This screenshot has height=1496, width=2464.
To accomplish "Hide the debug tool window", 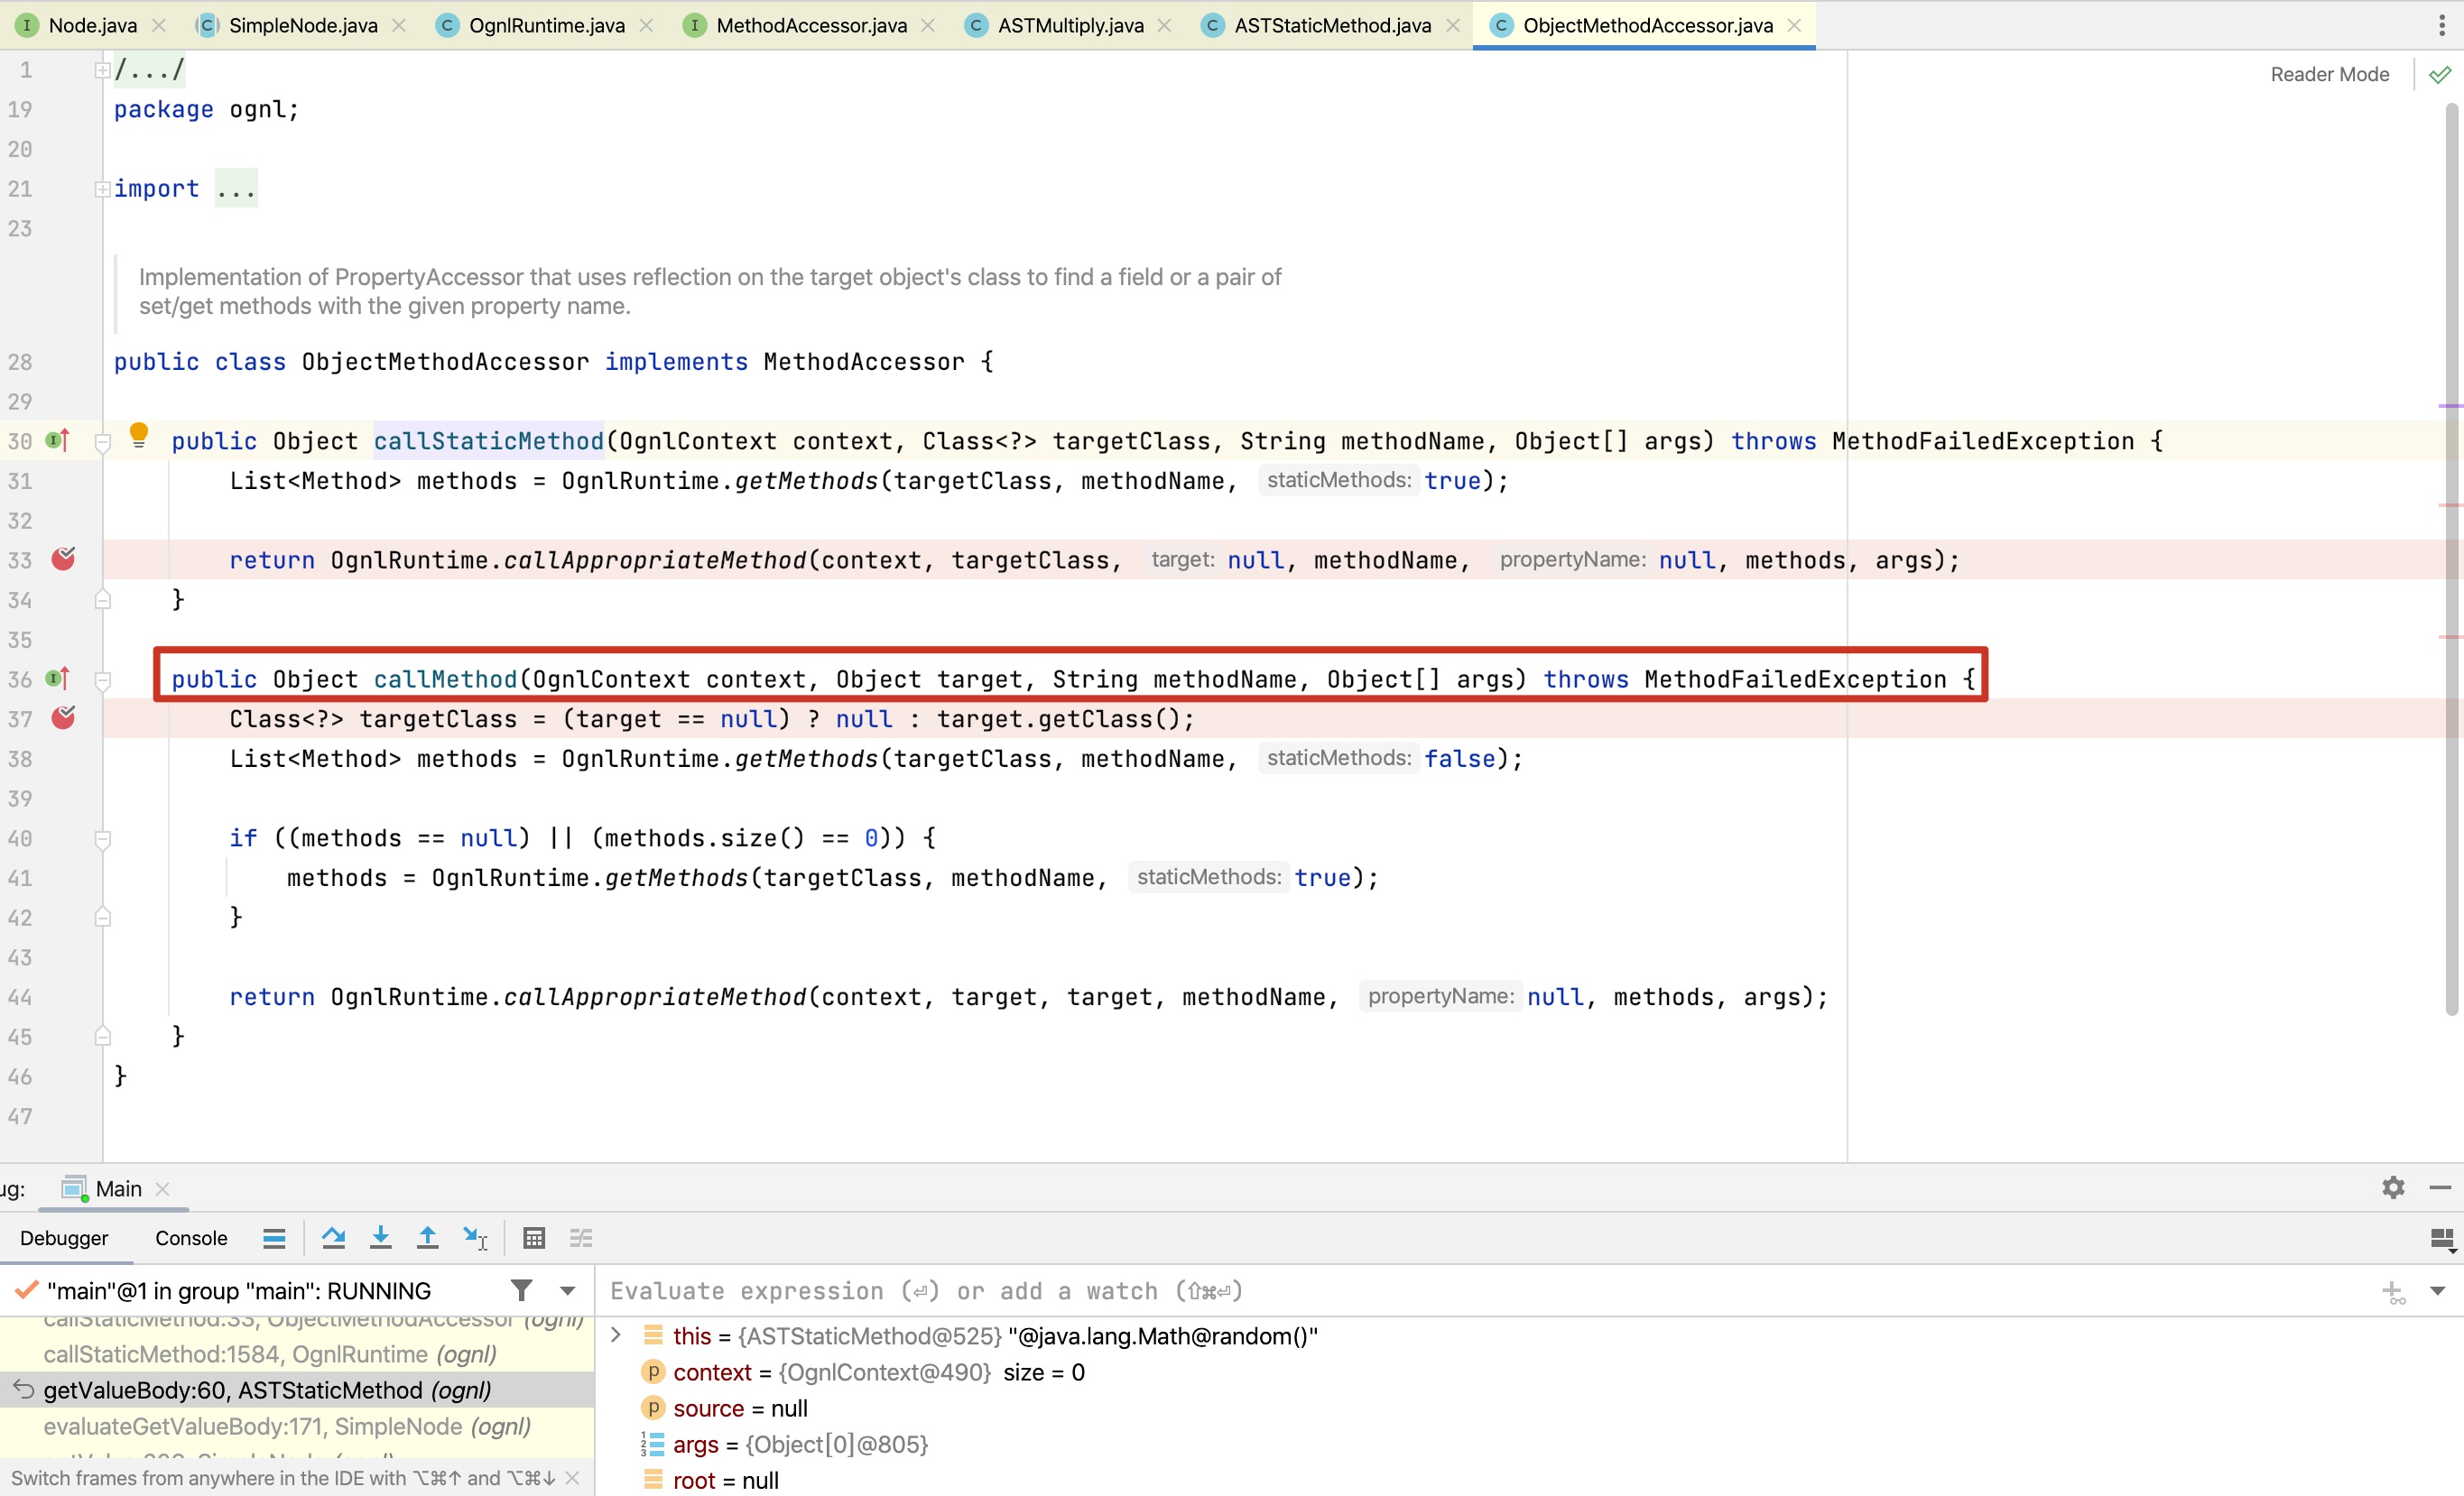I will 2439,1187.
